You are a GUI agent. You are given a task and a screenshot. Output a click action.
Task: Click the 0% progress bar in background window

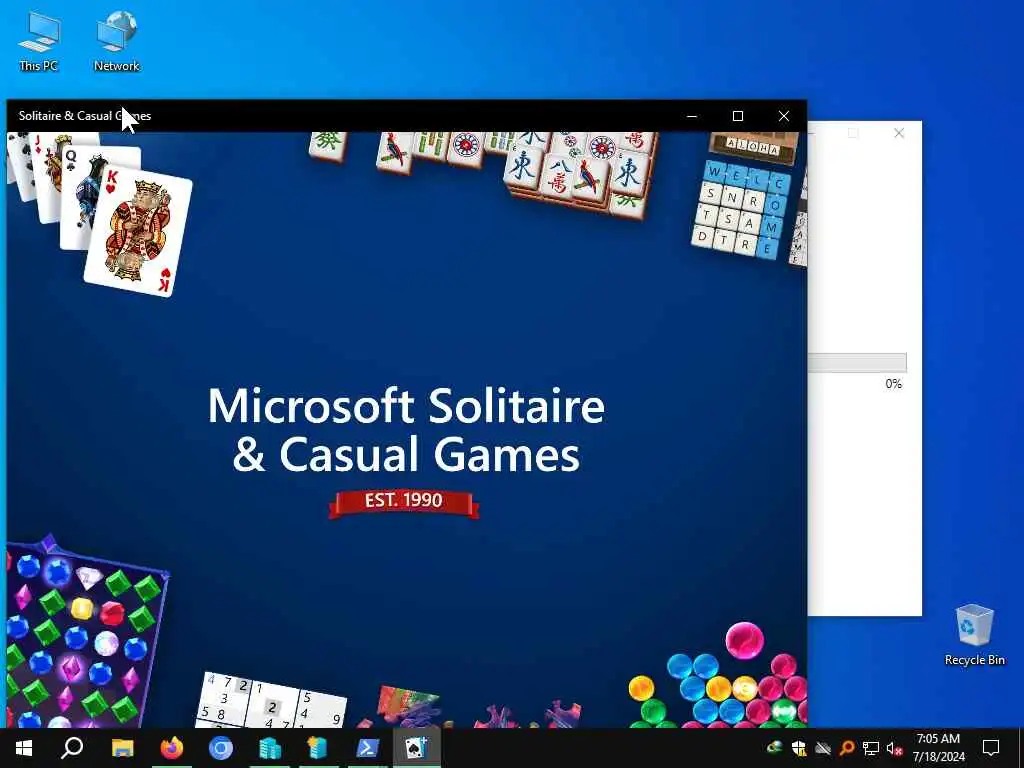[x=857, y=362]
